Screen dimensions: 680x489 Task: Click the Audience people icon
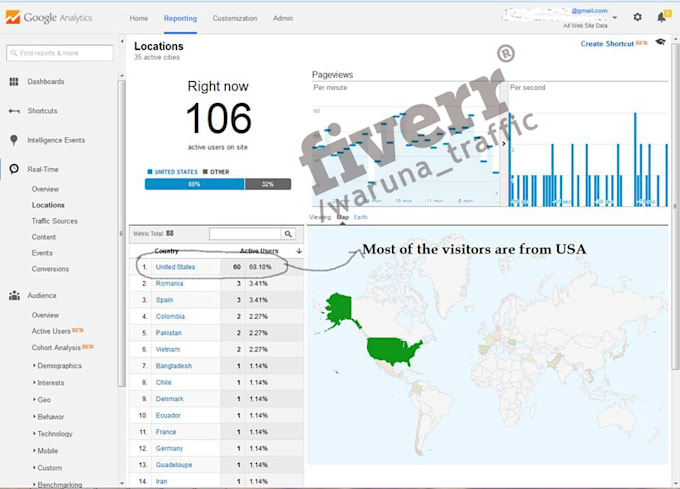click(14, 296)
